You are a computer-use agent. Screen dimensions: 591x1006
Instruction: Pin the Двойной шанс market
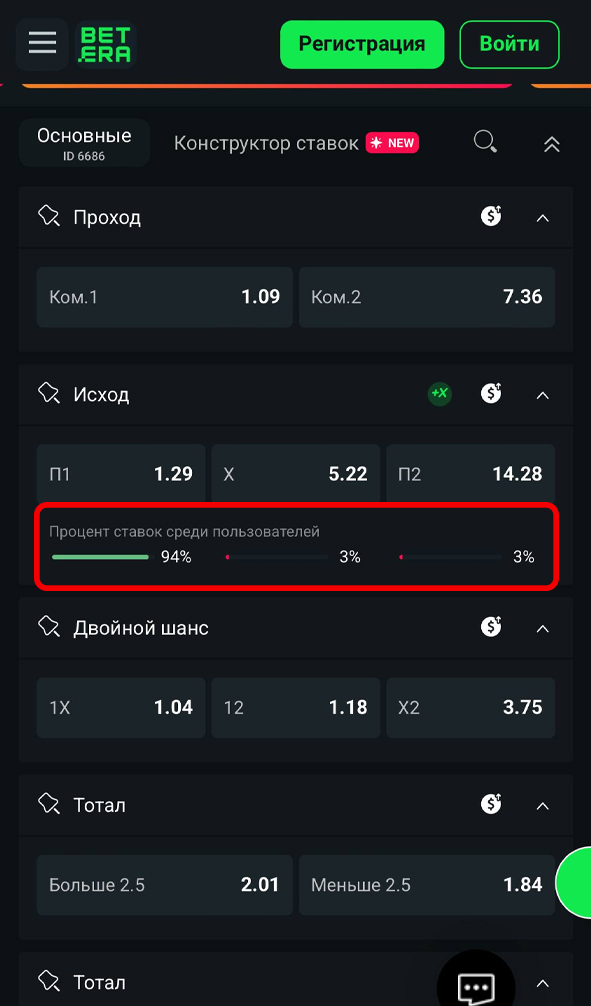point(48,627)
